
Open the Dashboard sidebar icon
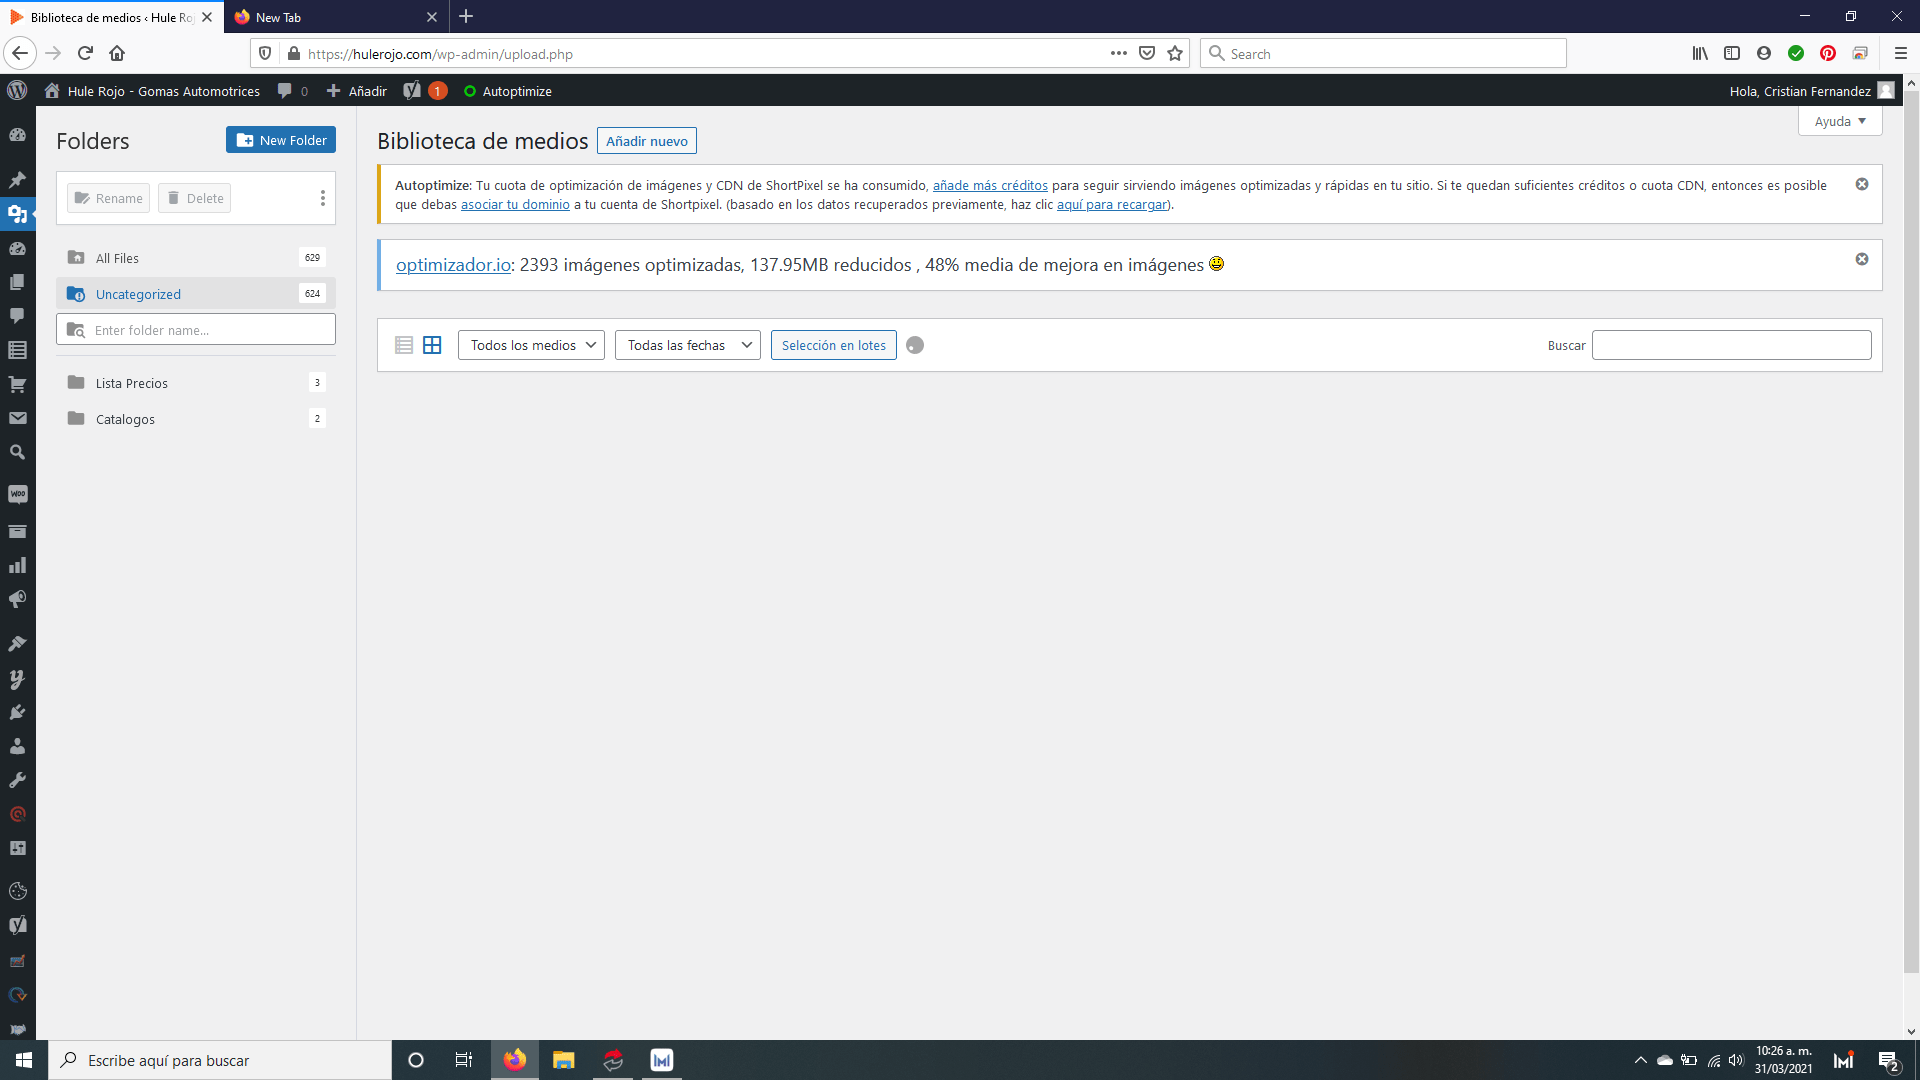(17, 135)
